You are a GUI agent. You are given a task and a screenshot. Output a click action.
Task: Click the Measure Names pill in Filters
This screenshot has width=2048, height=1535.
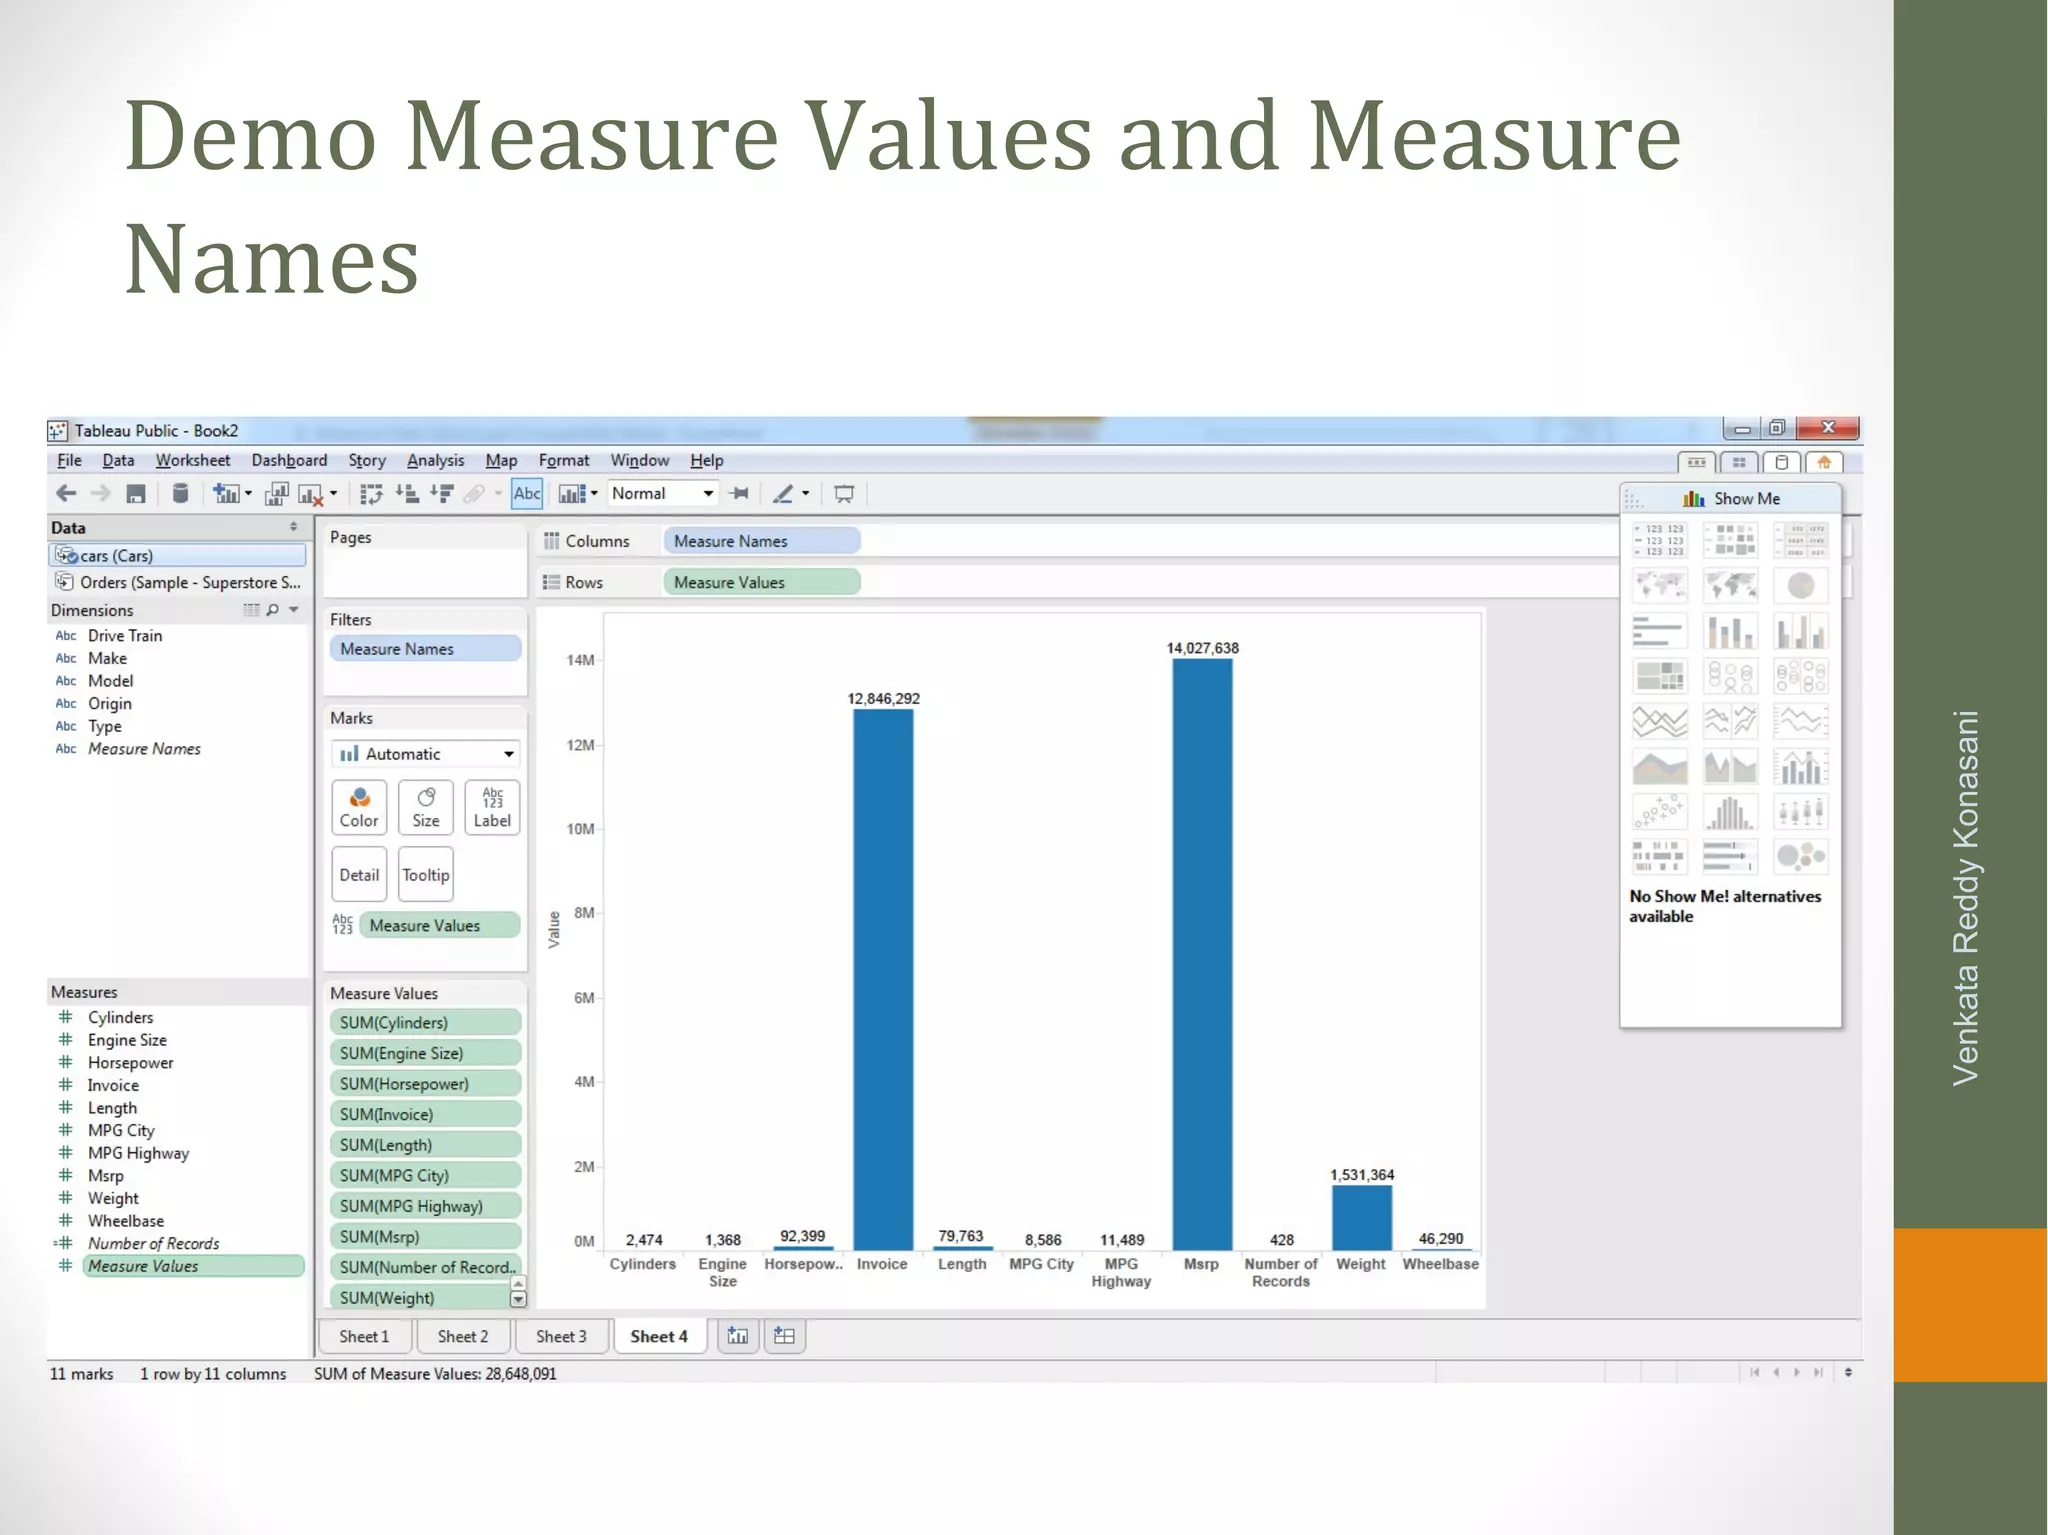point(425,649)
